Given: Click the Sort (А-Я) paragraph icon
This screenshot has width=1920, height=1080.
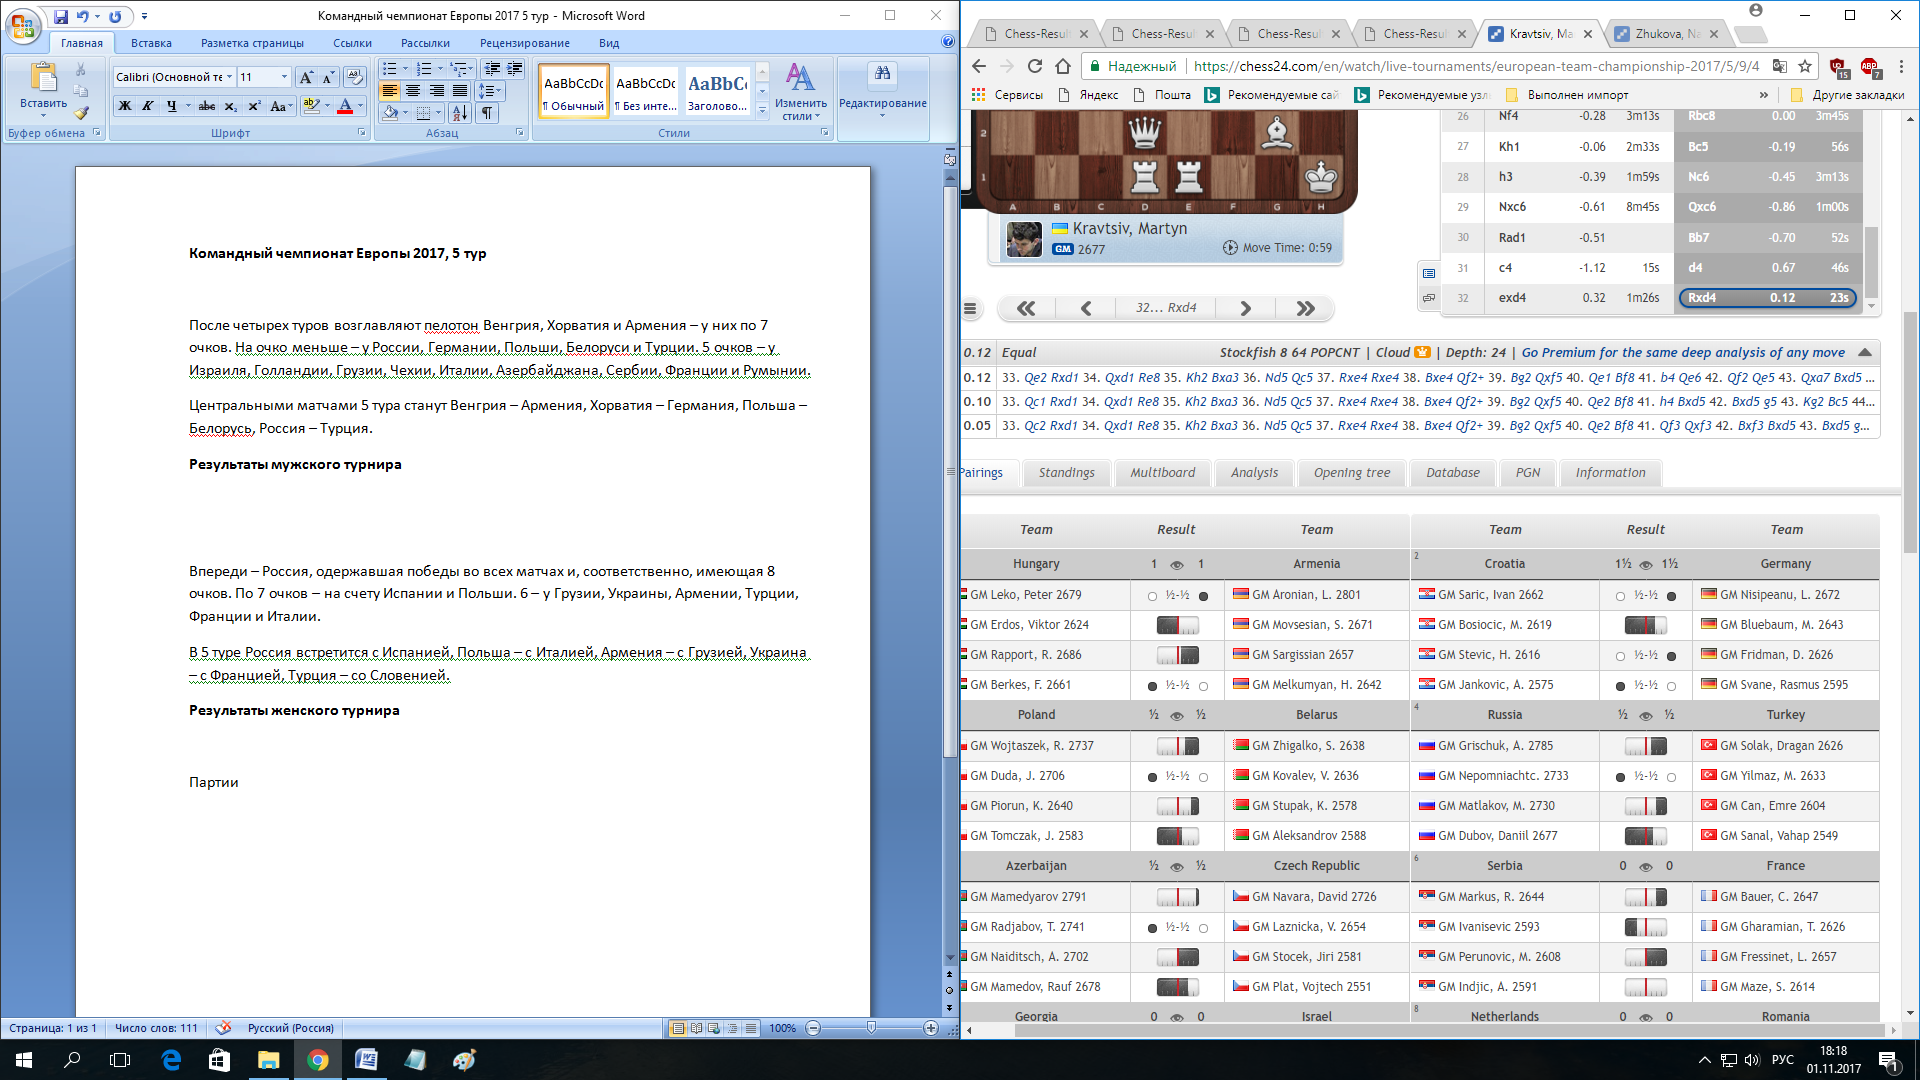Looking at the screenshot, I should pos(460,113).
